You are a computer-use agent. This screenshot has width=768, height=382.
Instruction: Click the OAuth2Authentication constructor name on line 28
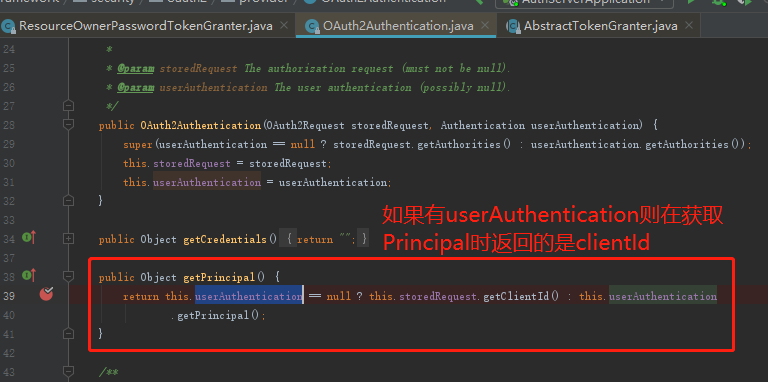(201, 125)
